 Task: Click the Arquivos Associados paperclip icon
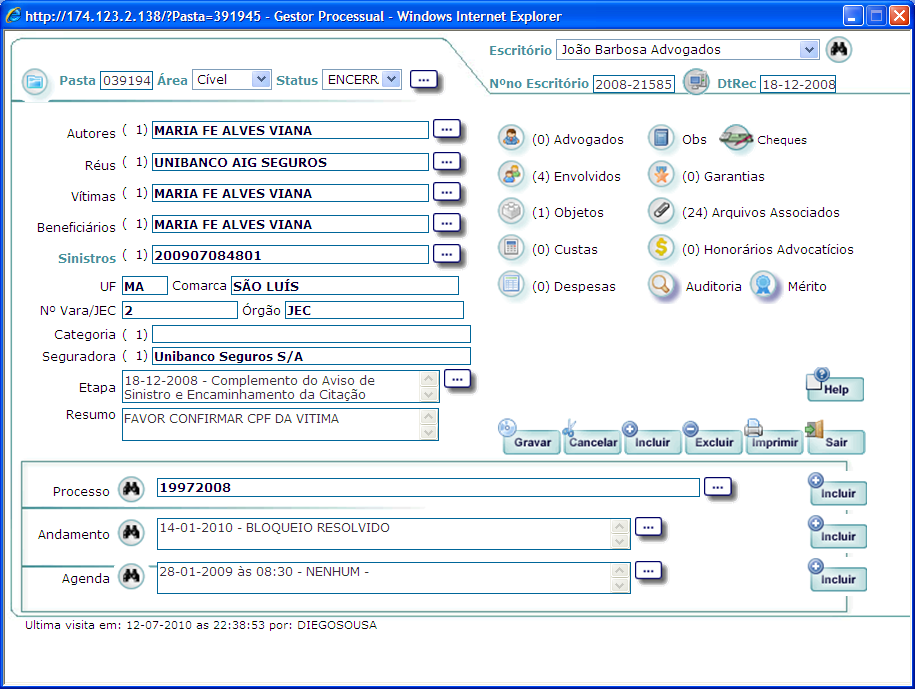tap(661, 211)
